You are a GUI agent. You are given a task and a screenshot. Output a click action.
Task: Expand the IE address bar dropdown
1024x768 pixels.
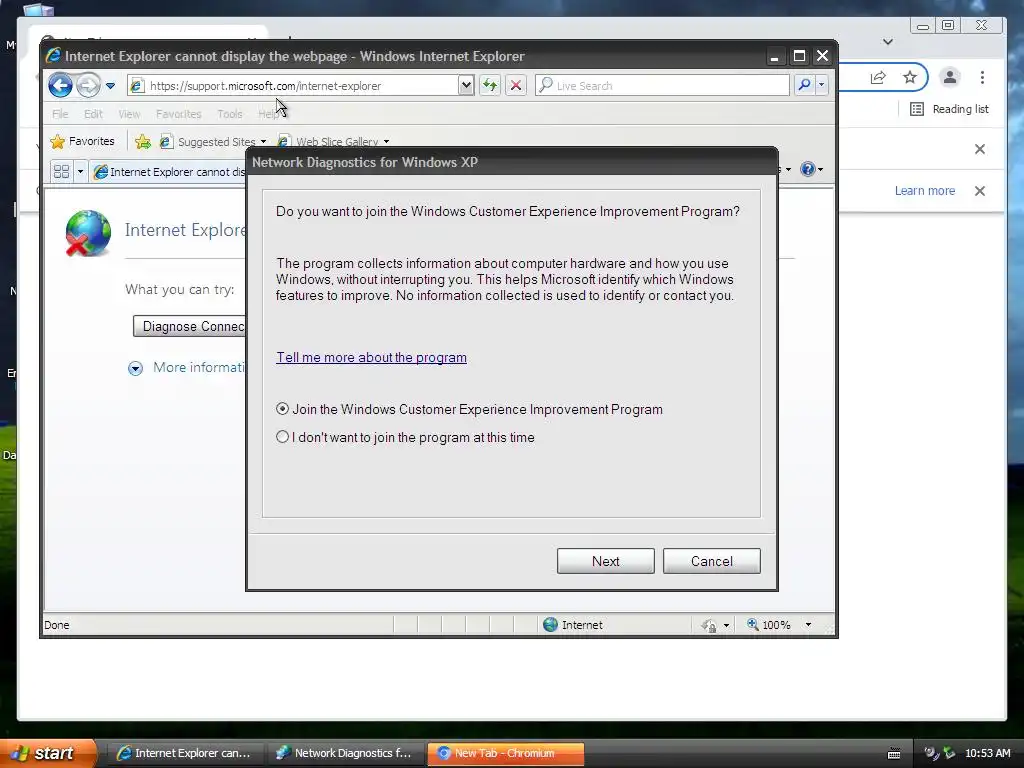(x=466, y=85)
